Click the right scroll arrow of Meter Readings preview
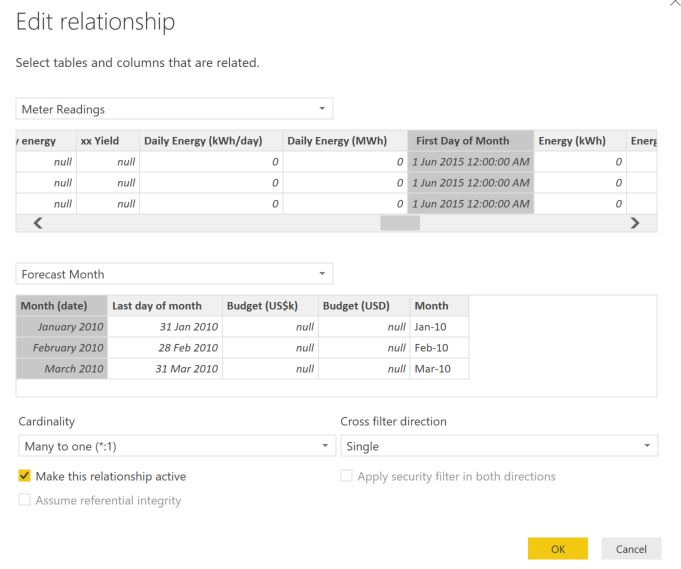Image resolution: width=681 pixels, height=569 pixels. click(x=635, y=223)
